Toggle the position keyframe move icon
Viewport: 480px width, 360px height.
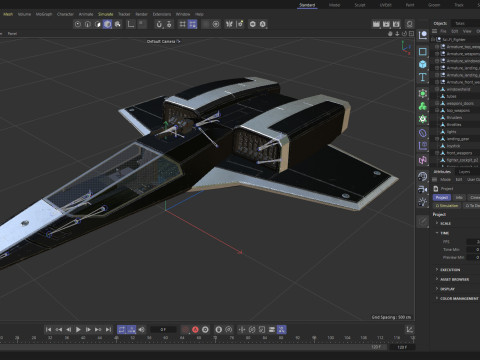(242, 329)
